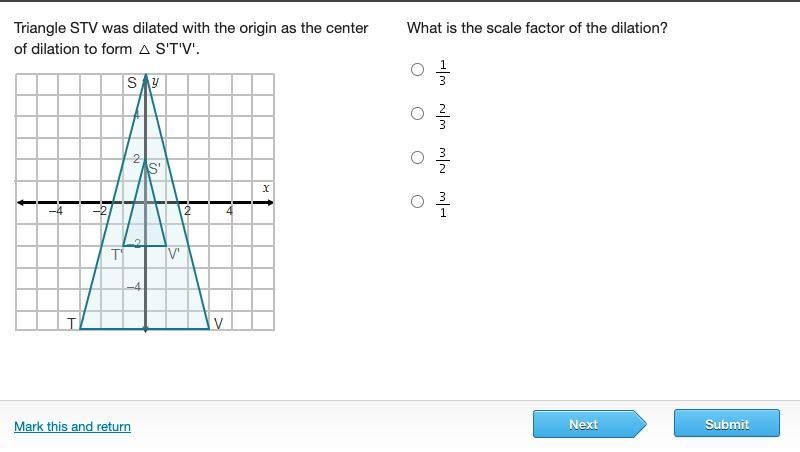Click vertex S at the top of the graph
Image resolution: width=800 pixels, height=452 pixels.
point(132,83)
